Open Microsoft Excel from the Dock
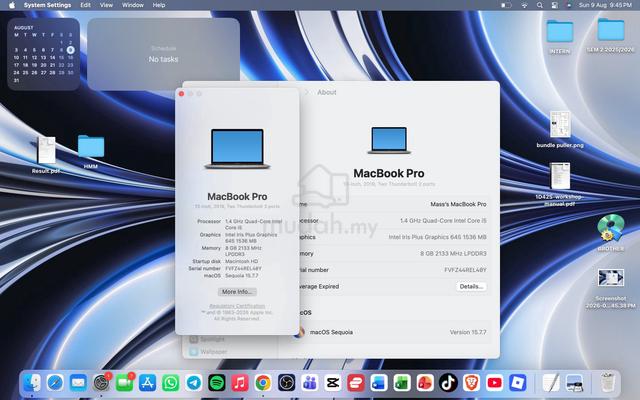The width and height of the screenshot is (640, 400). coord(402,383)
